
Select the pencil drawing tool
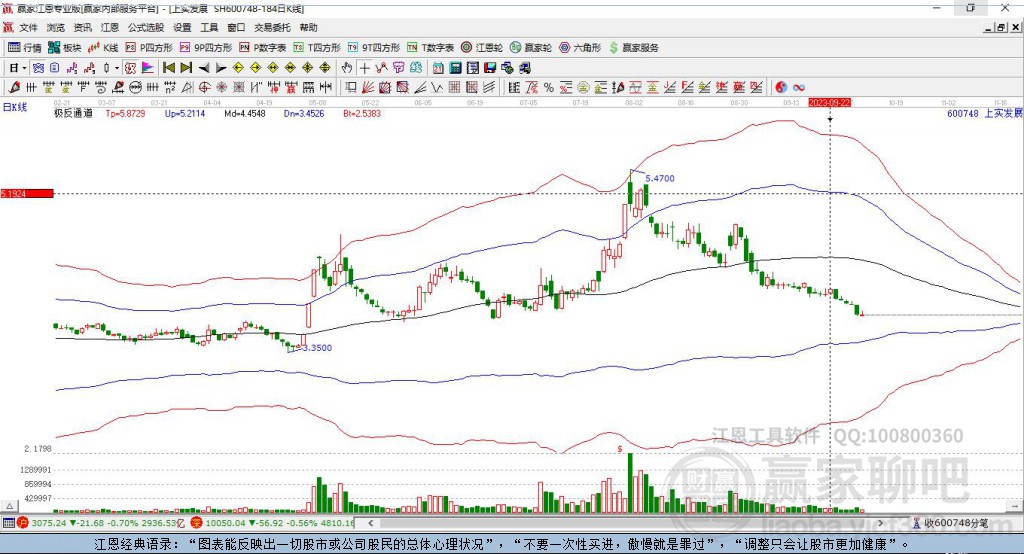pyautogui.click(x=14, y=87)
